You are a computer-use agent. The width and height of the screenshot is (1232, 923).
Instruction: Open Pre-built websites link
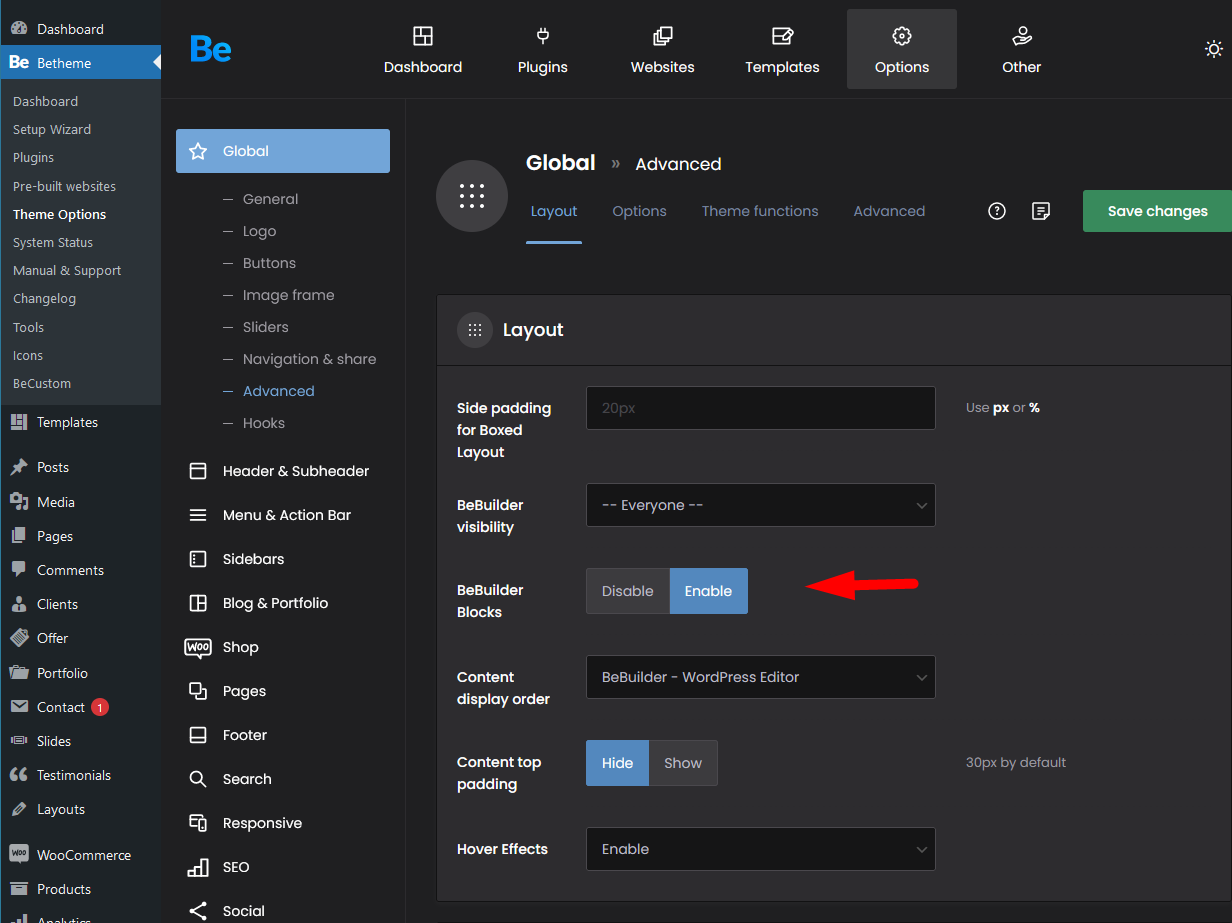tap(64, 186)
